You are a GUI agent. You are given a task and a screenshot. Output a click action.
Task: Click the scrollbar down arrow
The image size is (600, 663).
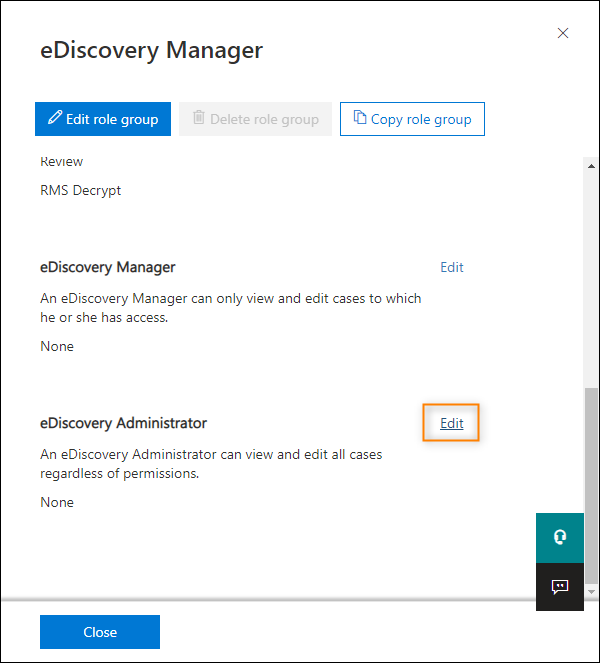pos(592,592)
